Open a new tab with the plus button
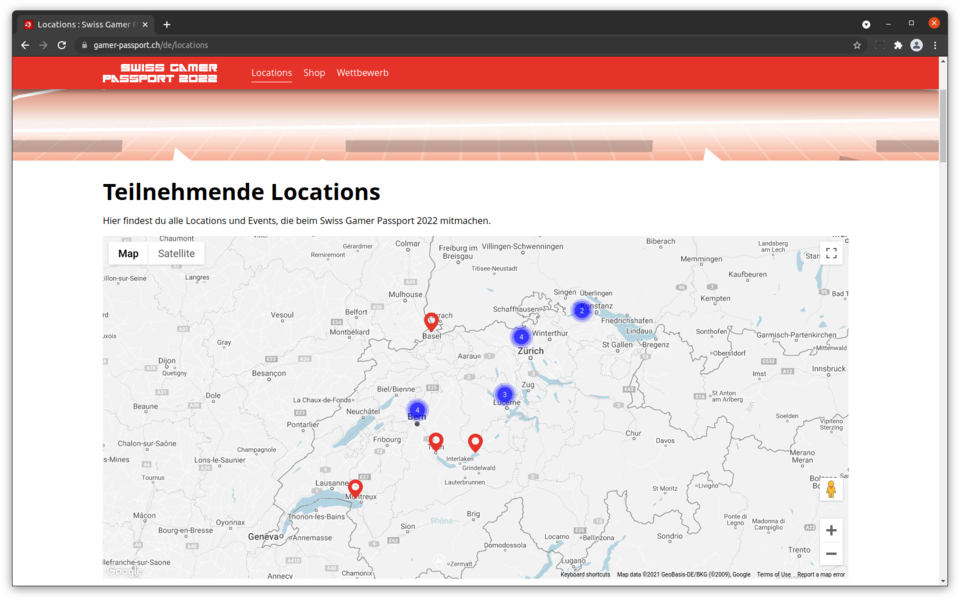Image resolution: width=960 pixels, height=600 pixels. pos(167,24)
